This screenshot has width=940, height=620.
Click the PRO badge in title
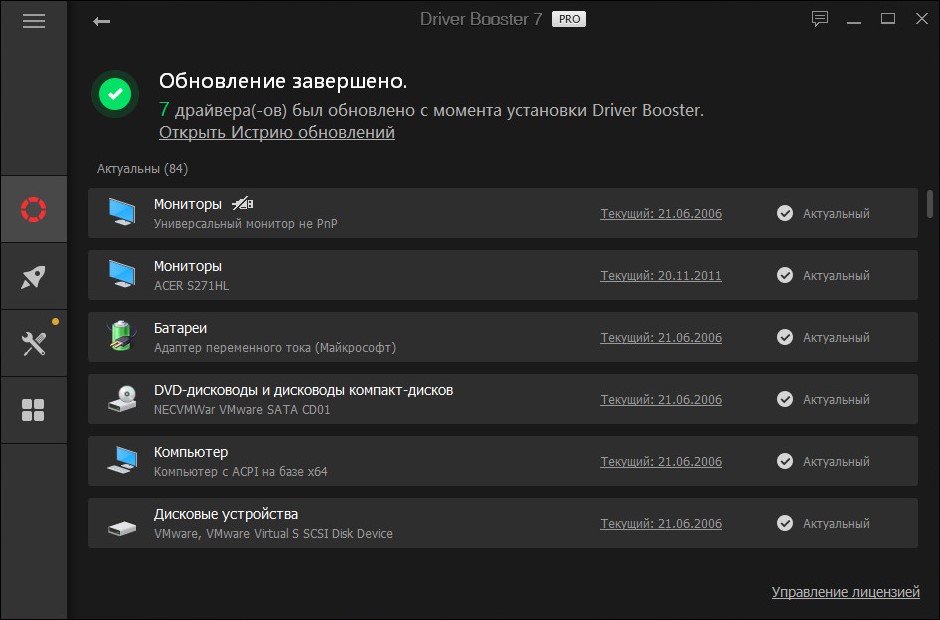coord(569,19)
